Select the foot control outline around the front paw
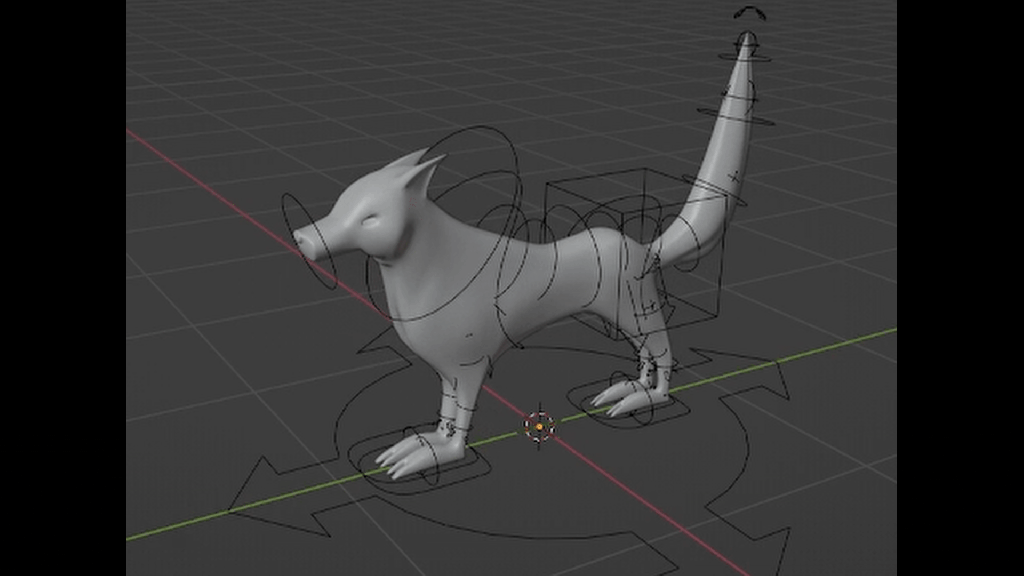 click(x=475, y=468)
